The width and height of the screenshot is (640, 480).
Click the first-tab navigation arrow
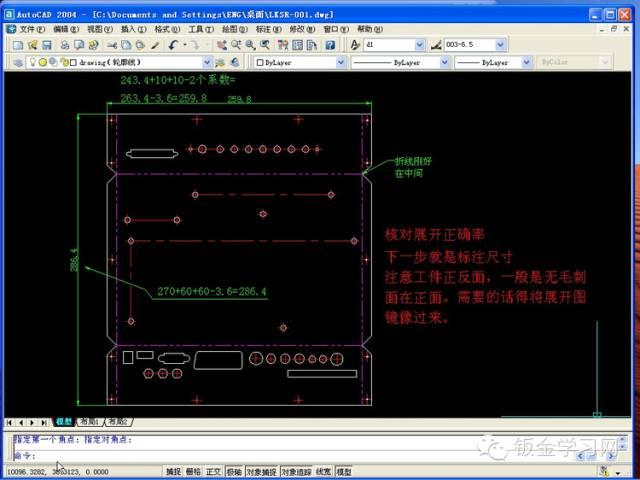(x=9, y=422)
